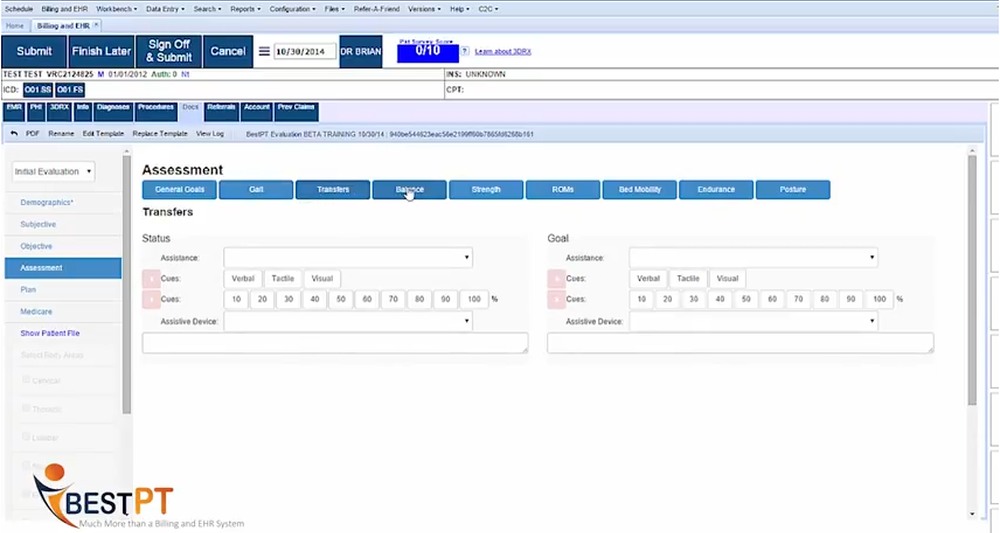This screenshot has height=533, width=1000.
Task: Open the Refer-A-Friend menu item
Action: pyautogui.click(x=376, y=9)
